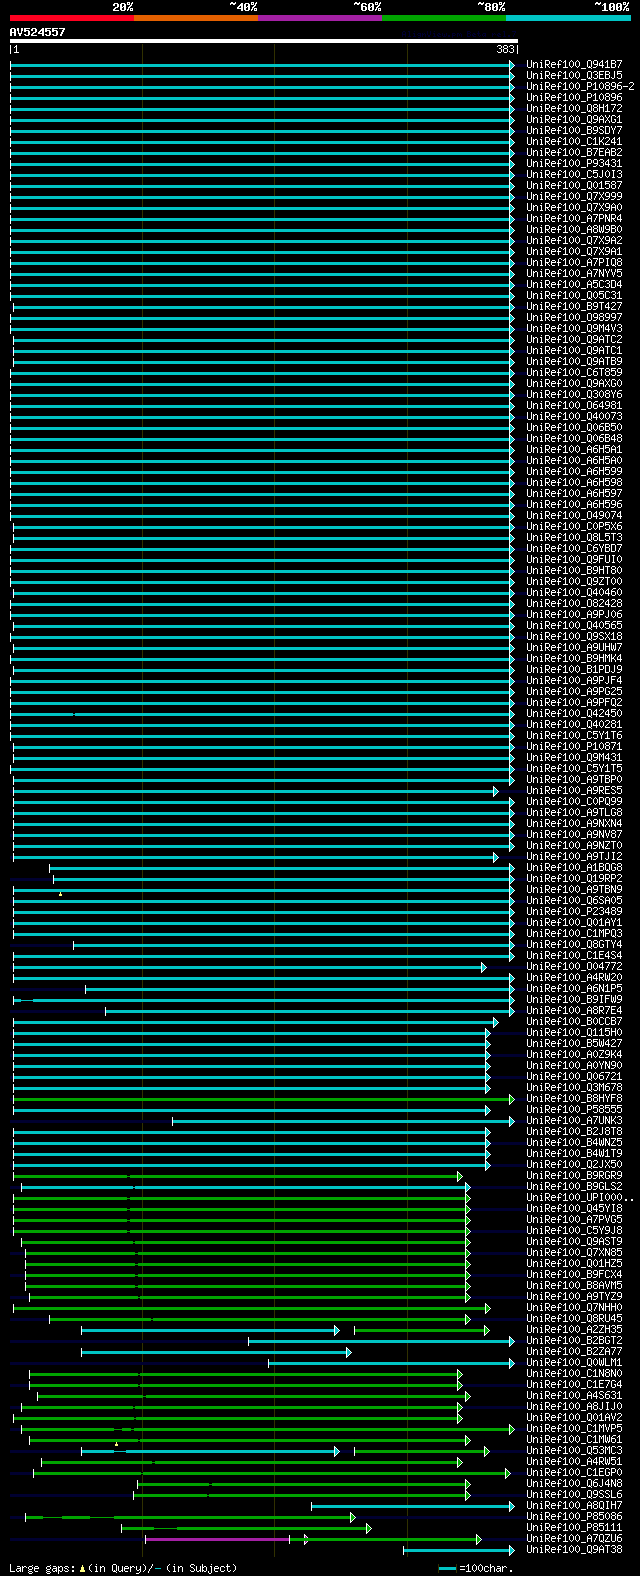Select label UniRef100_Q9M4V3
The image size is (640, 1576).
[574, 328]
